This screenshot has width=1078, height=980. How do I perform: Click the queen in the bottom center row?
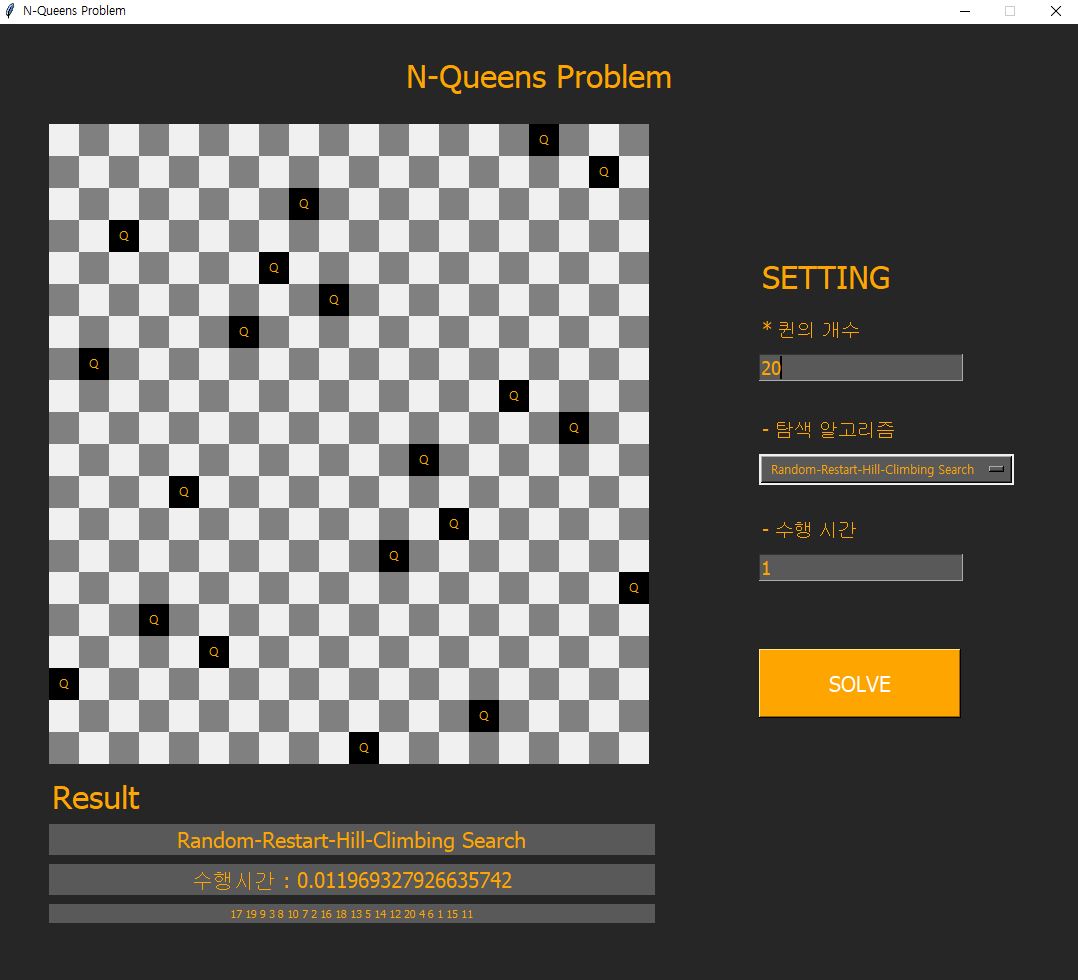(364, 748)
